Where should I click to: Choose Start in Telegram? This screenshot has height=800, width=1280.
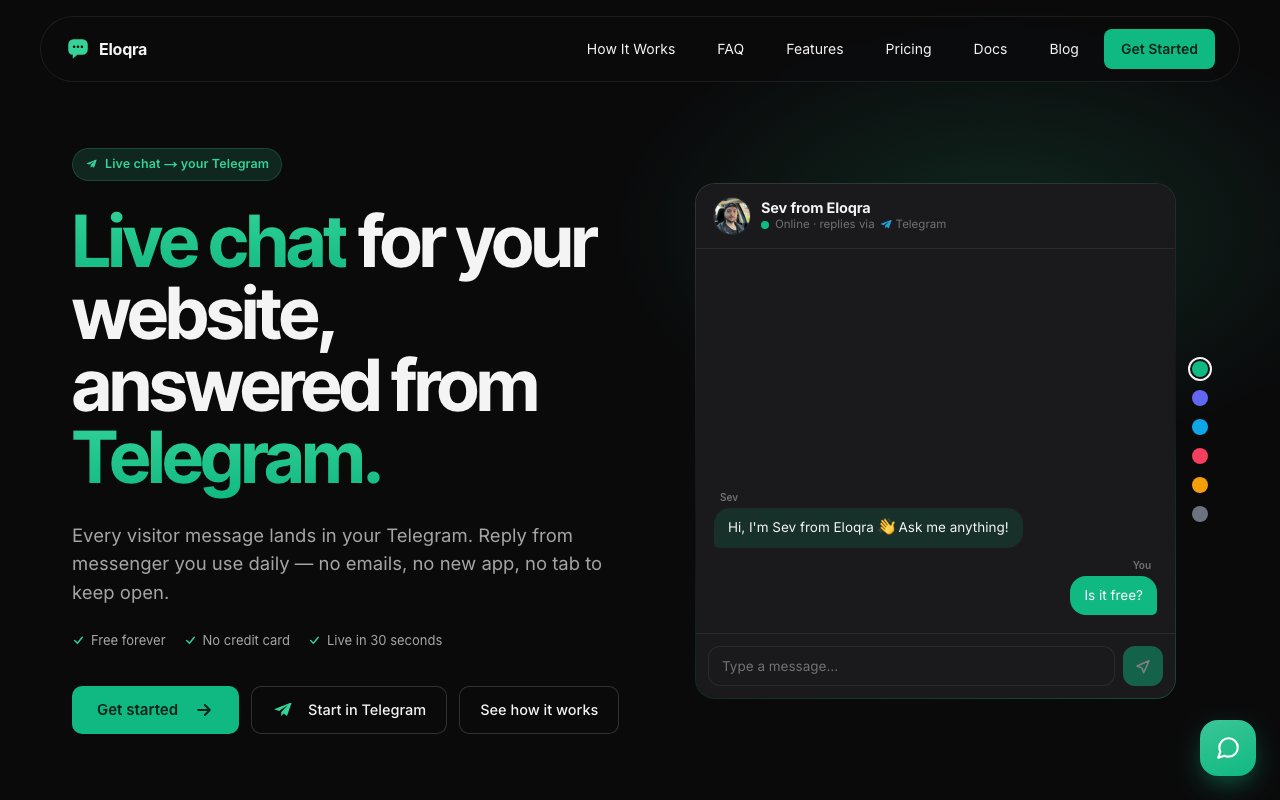pos(349,710)
